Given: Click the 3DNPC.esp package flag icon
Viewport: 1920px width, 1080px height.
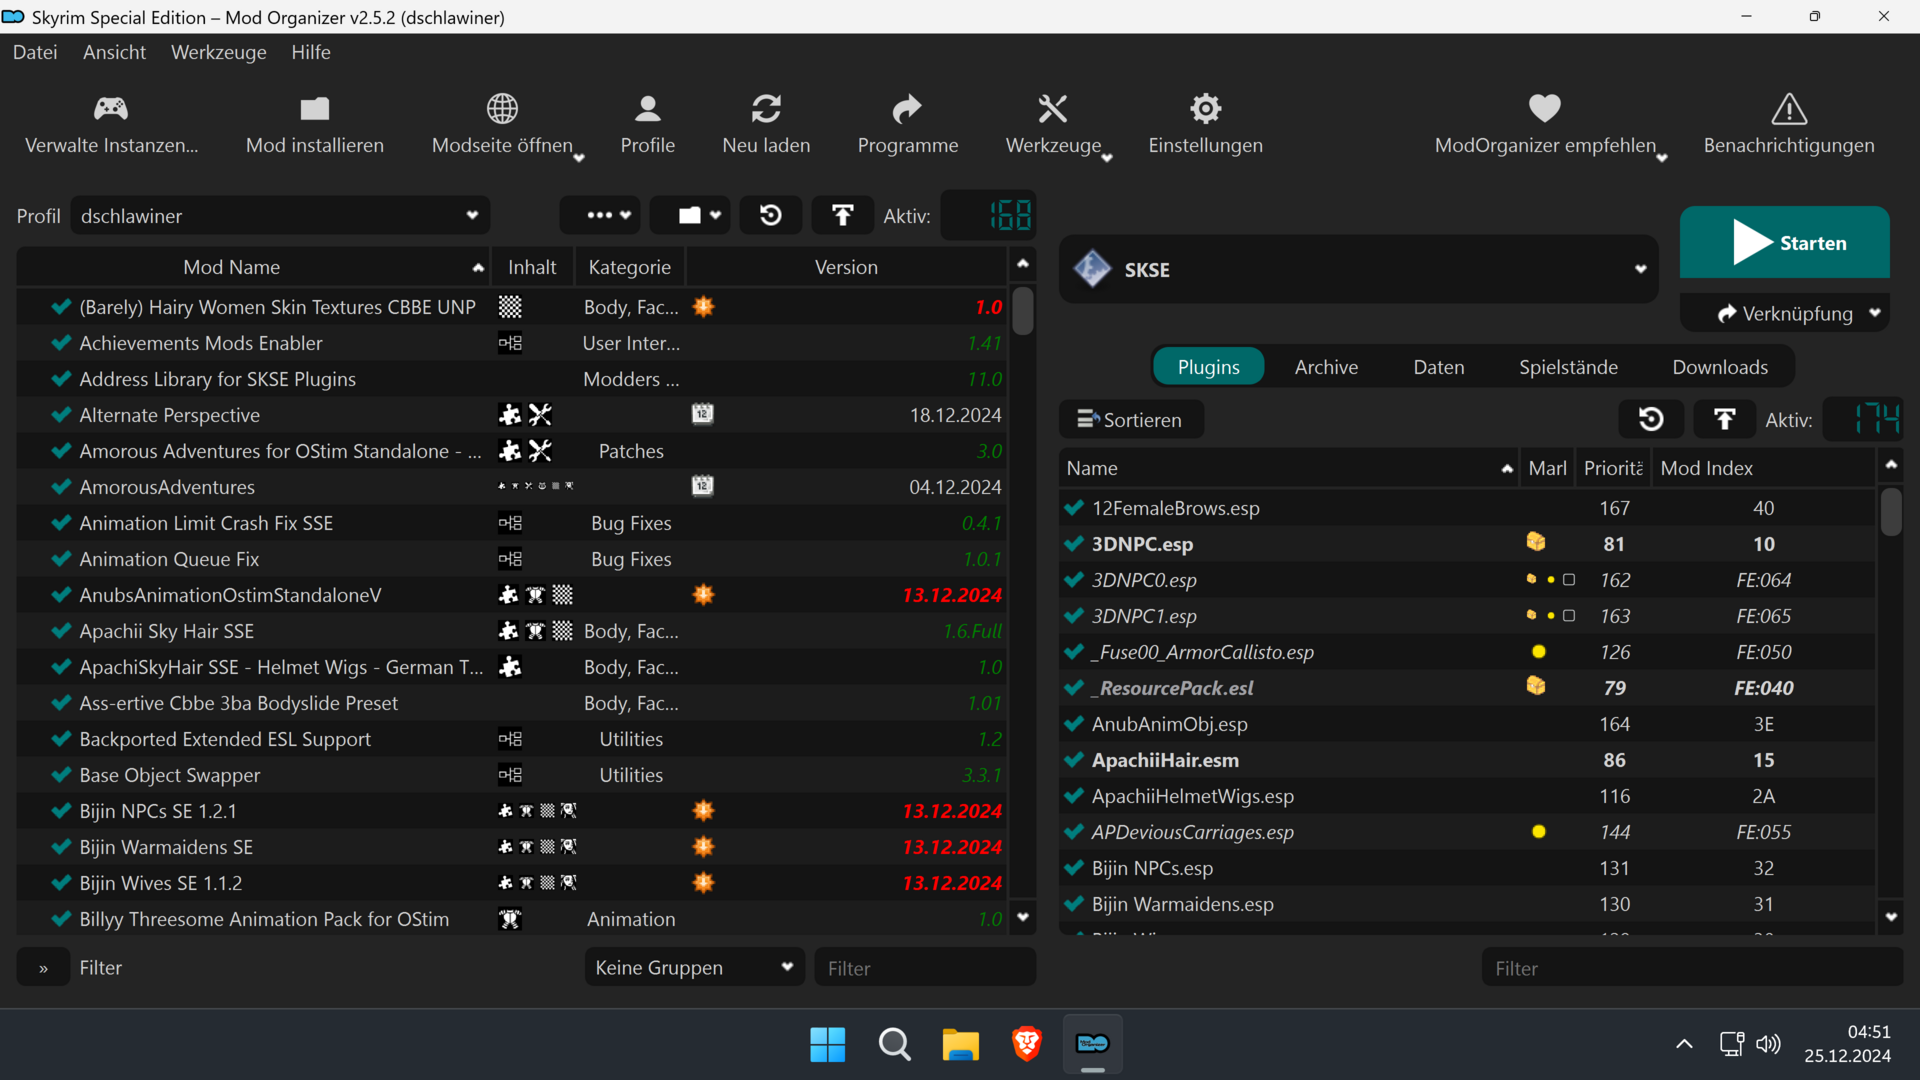Looking at the screenshot, I should 1536,543.
